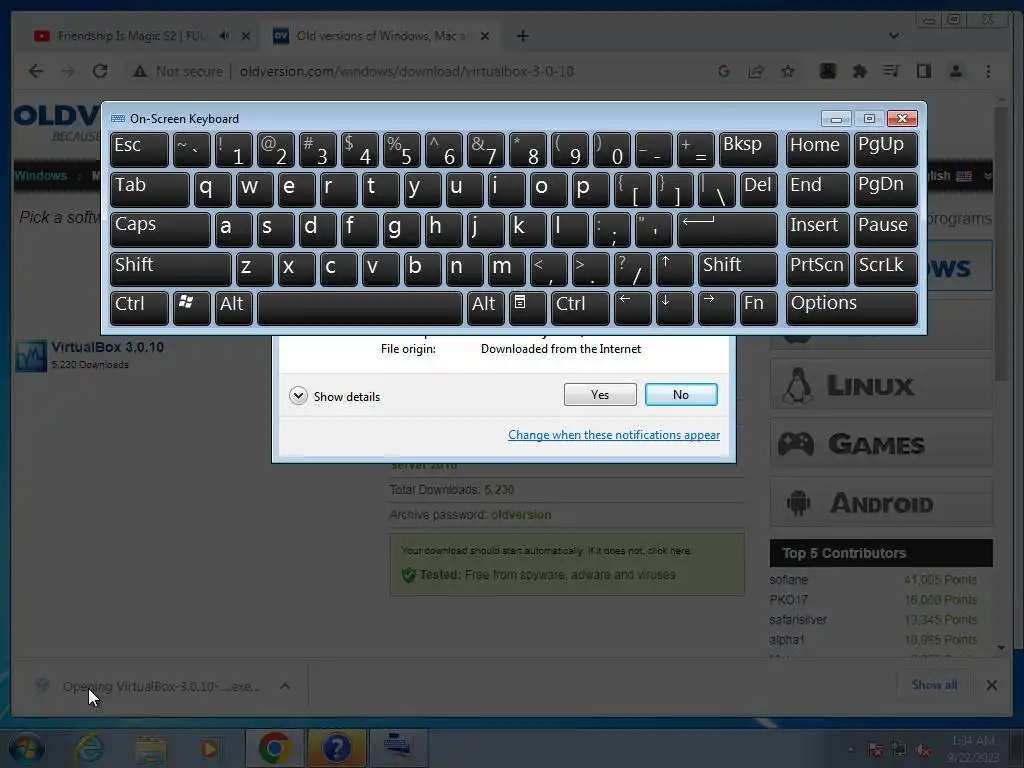Click the End key on the keyboard

click(x=818, y=189)
